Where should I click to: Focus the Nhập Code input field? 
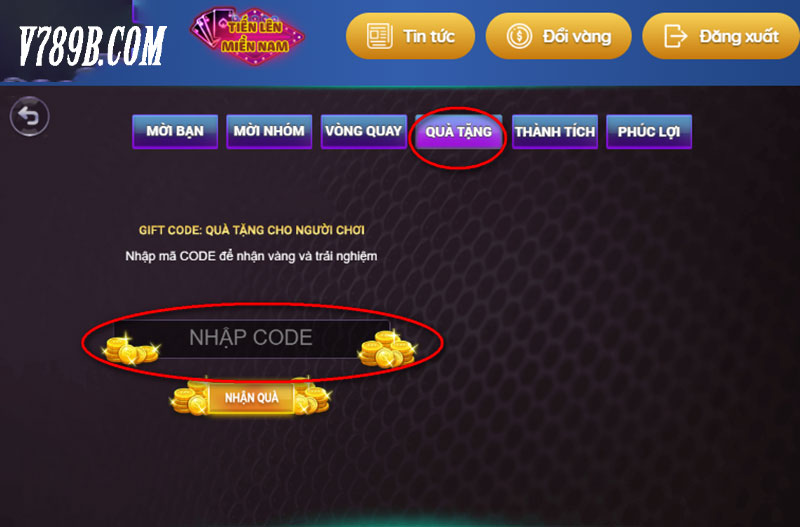point(251,338)
